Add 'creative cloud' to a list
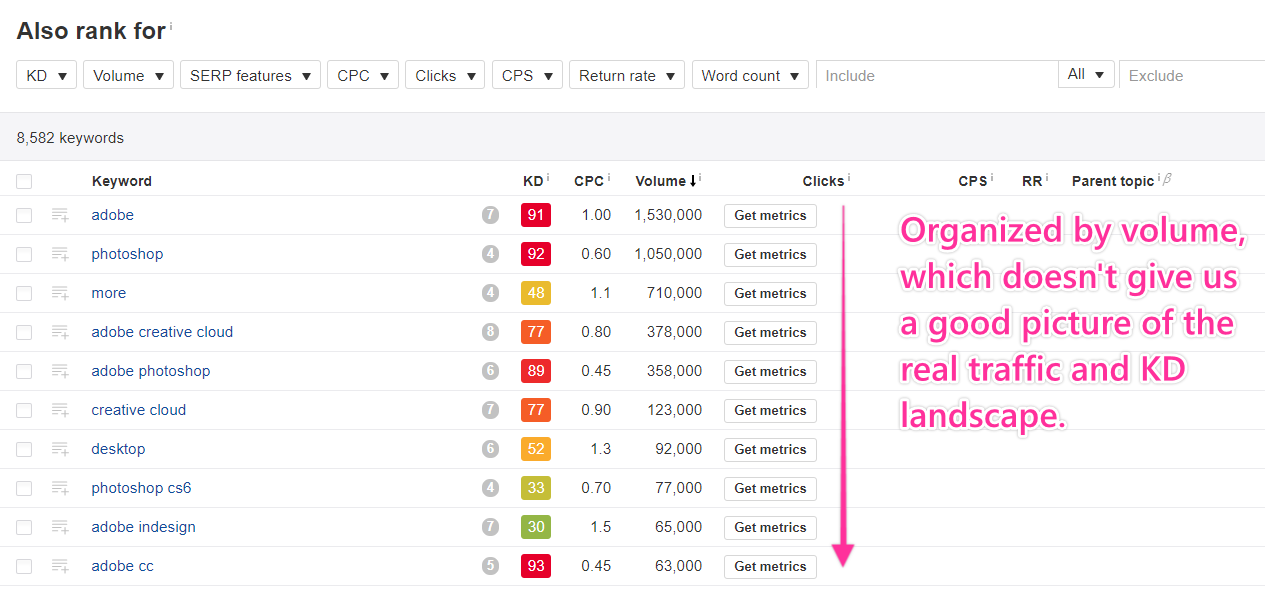 [60, 410]
